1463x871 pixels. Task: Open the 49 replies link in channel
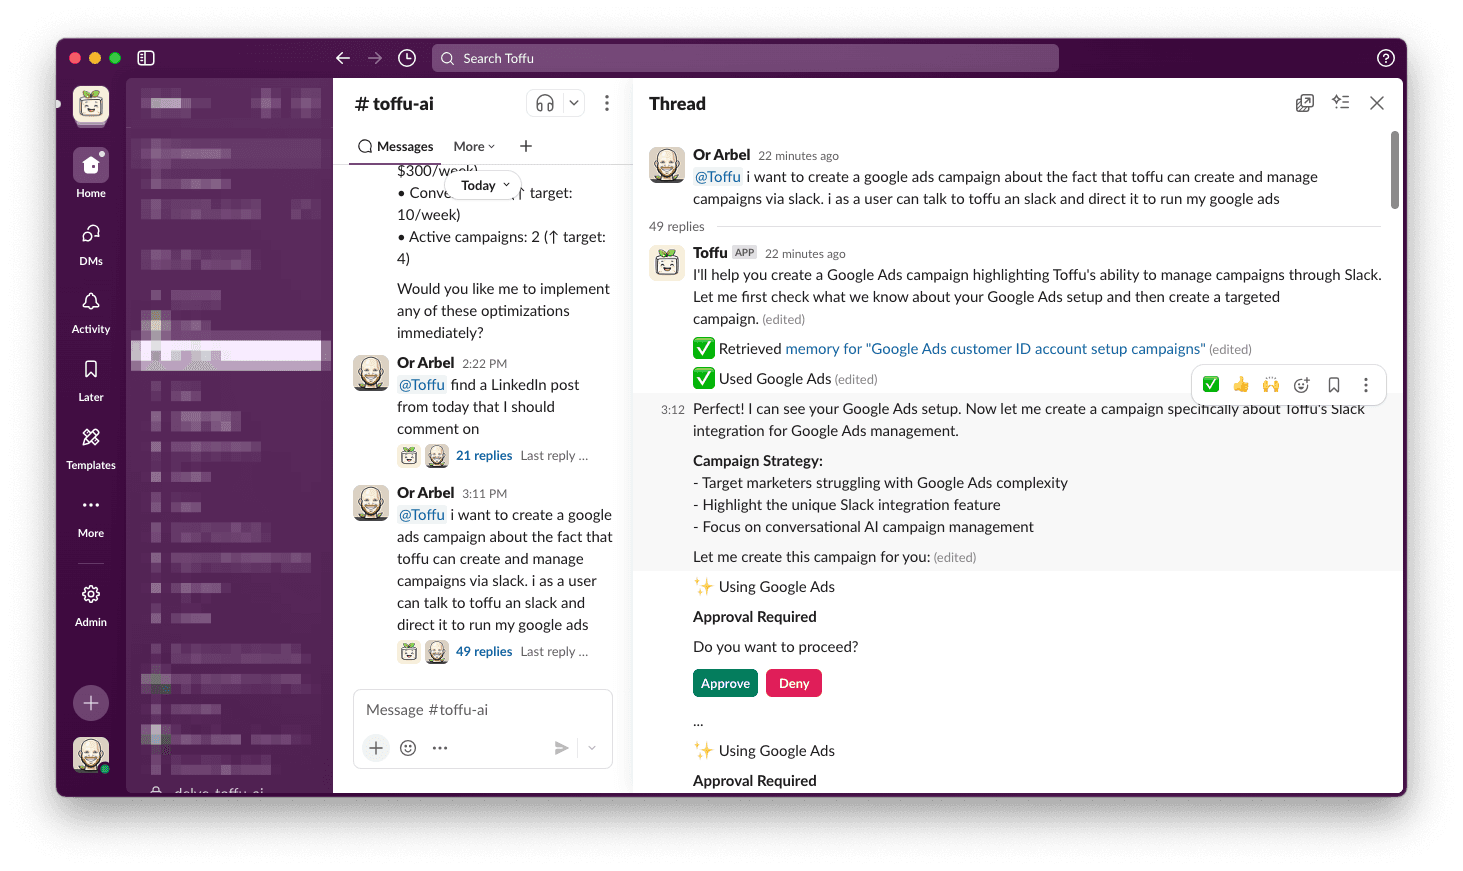484,651
